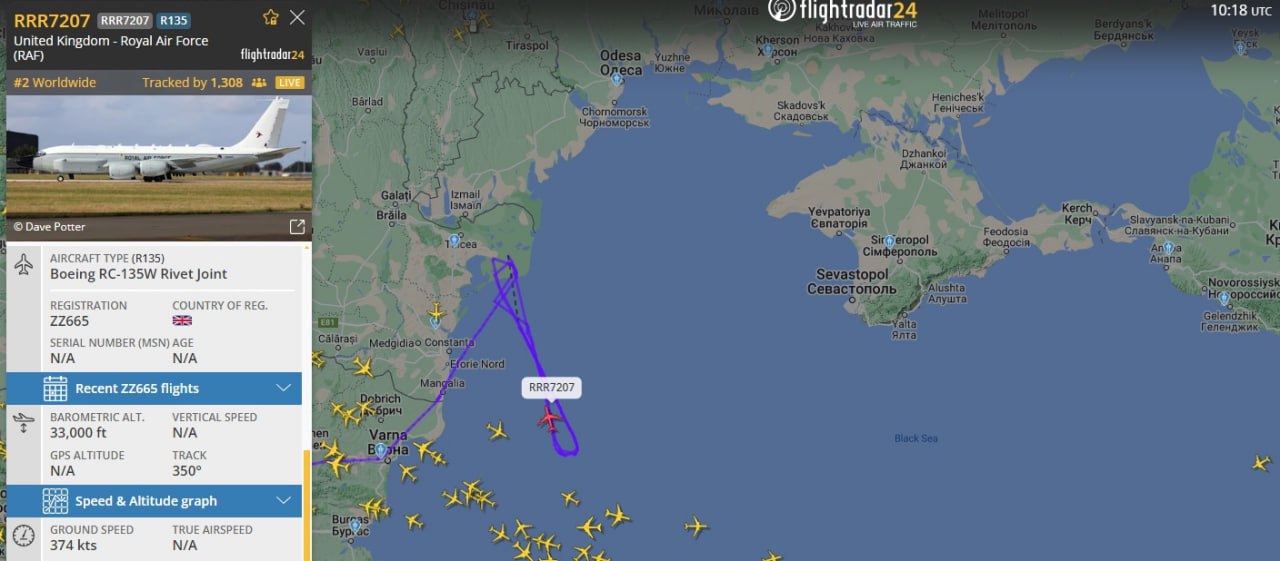Click the RRR7207 map label callout
The height and width of the screenshot is (561, 1280).
pyautogui.click(x=549, y=388)
